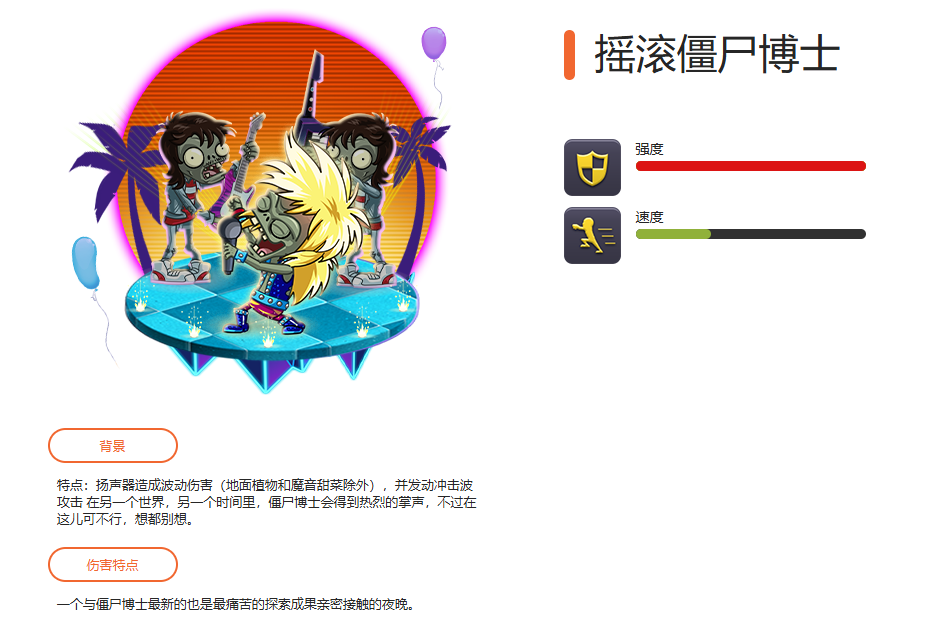Click the 强度 label text
Viewport: 929px width, 640px height.
coord(649,149)
